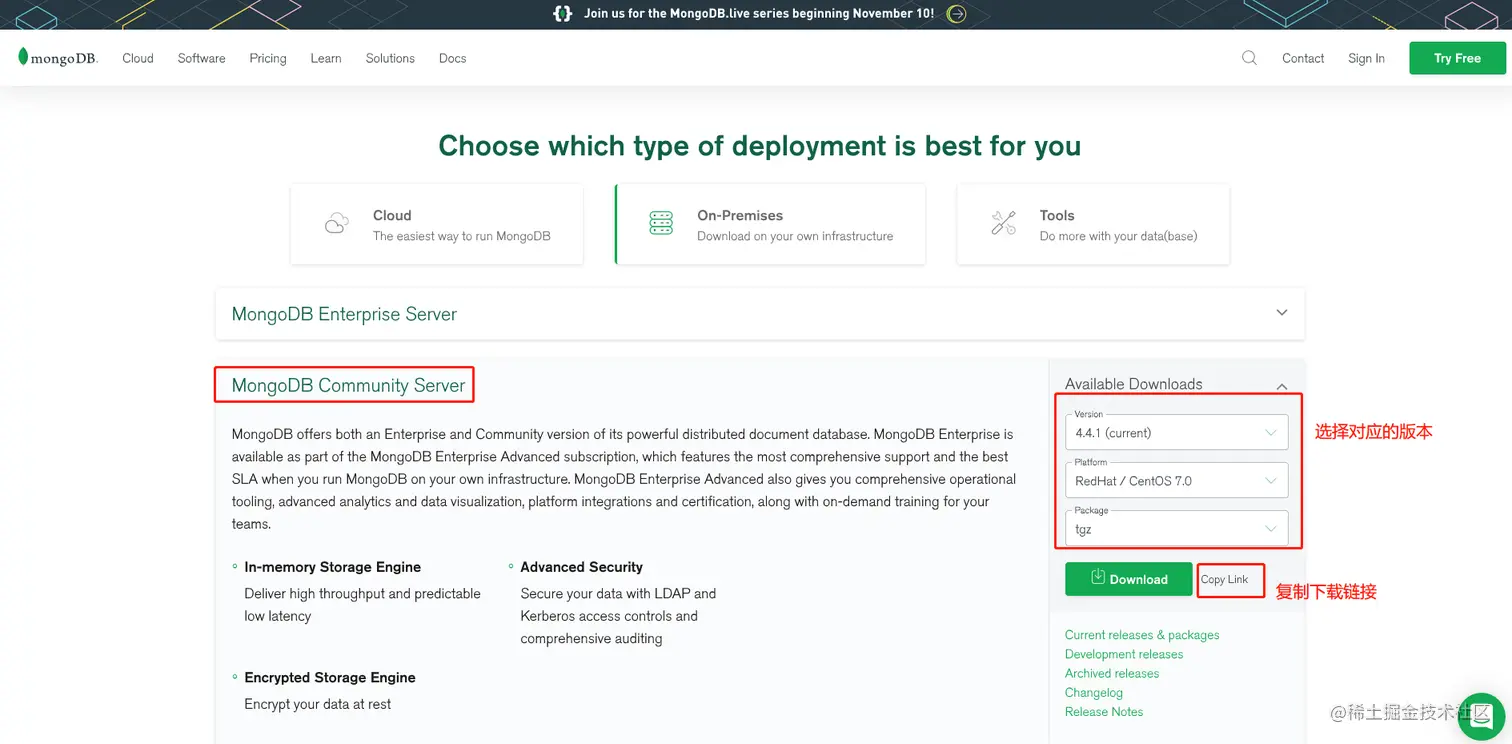Click the In-memory Storage Engine heading
1512x744 pixels.
[332, 567]
